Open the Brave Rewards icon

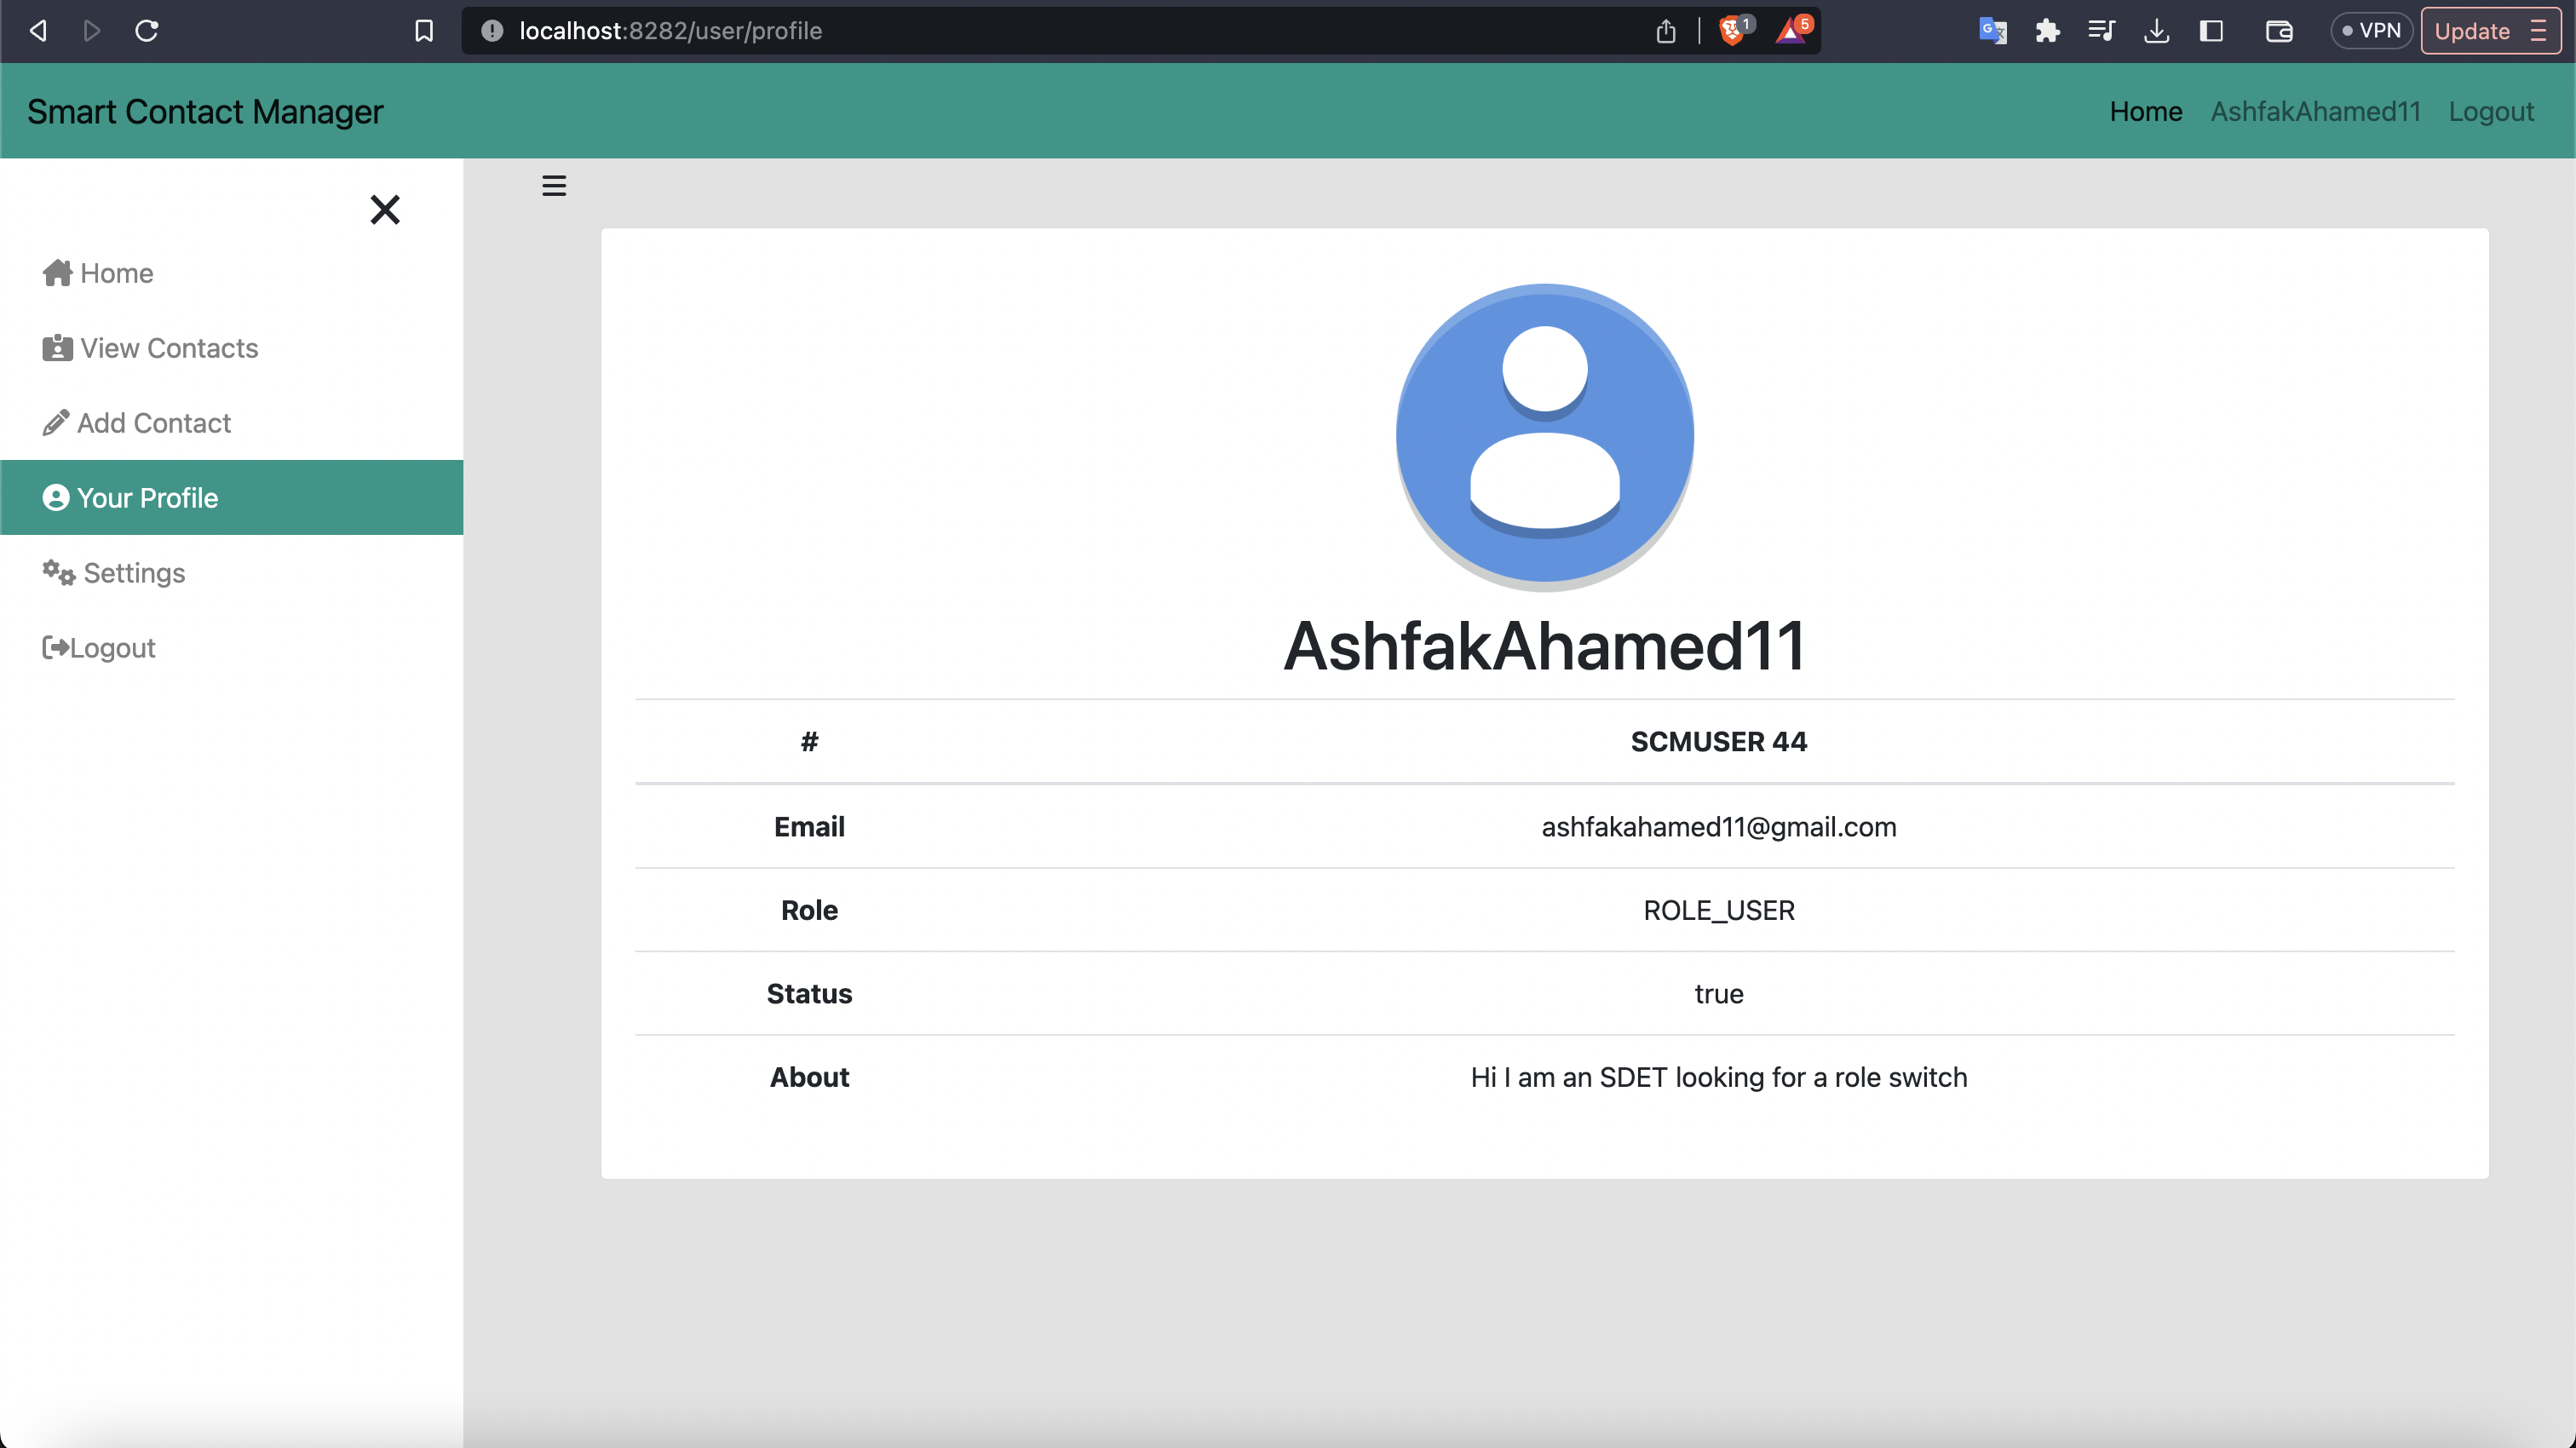tap(1791, 31)
